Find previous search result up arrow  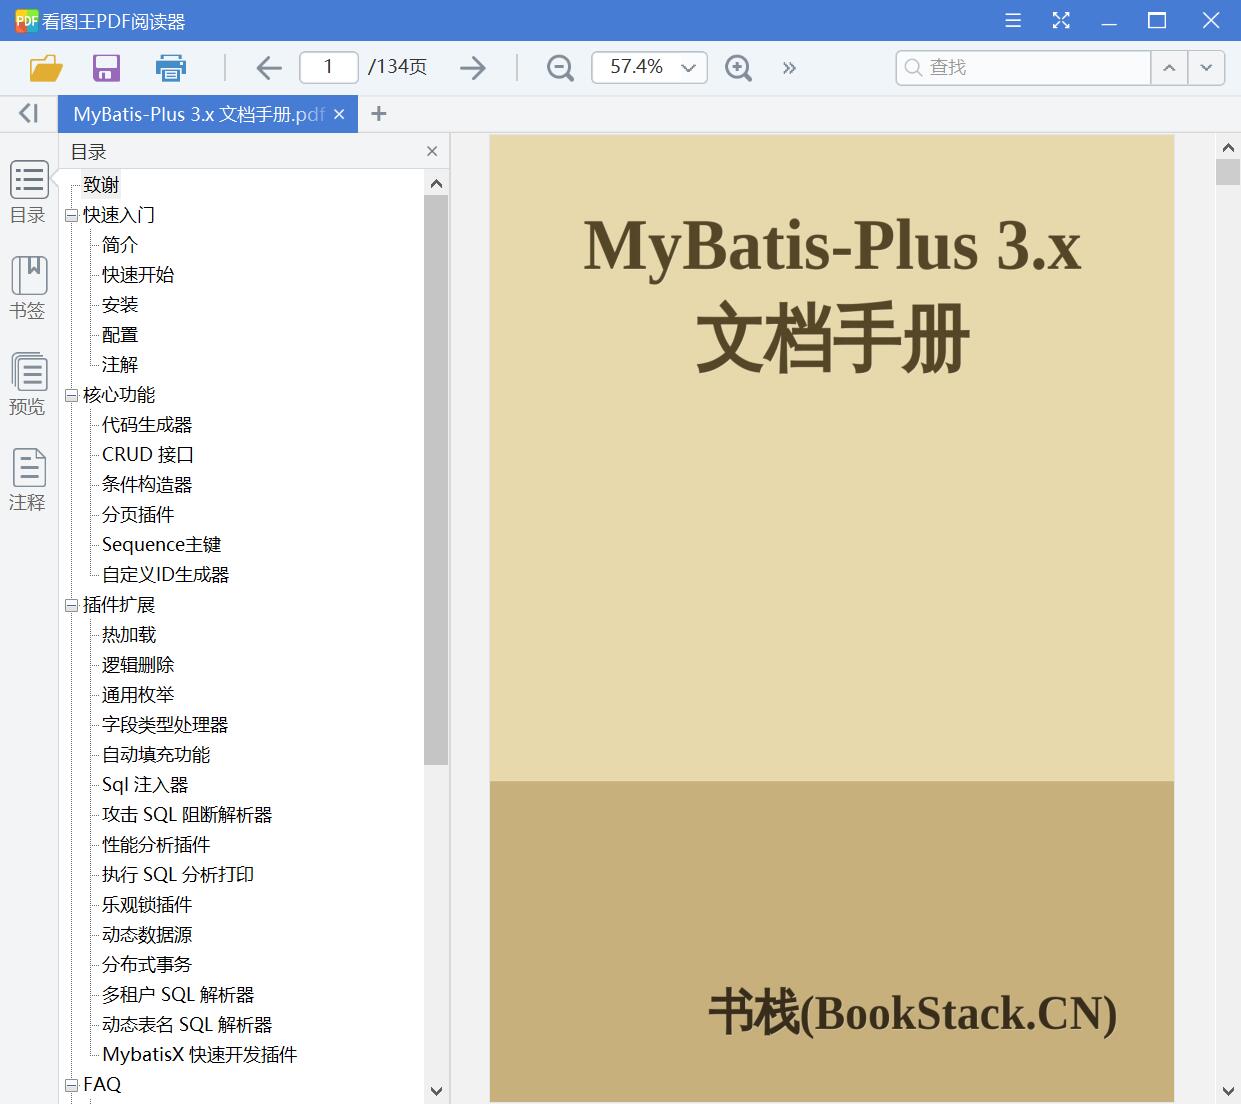tap(1169, 68)
